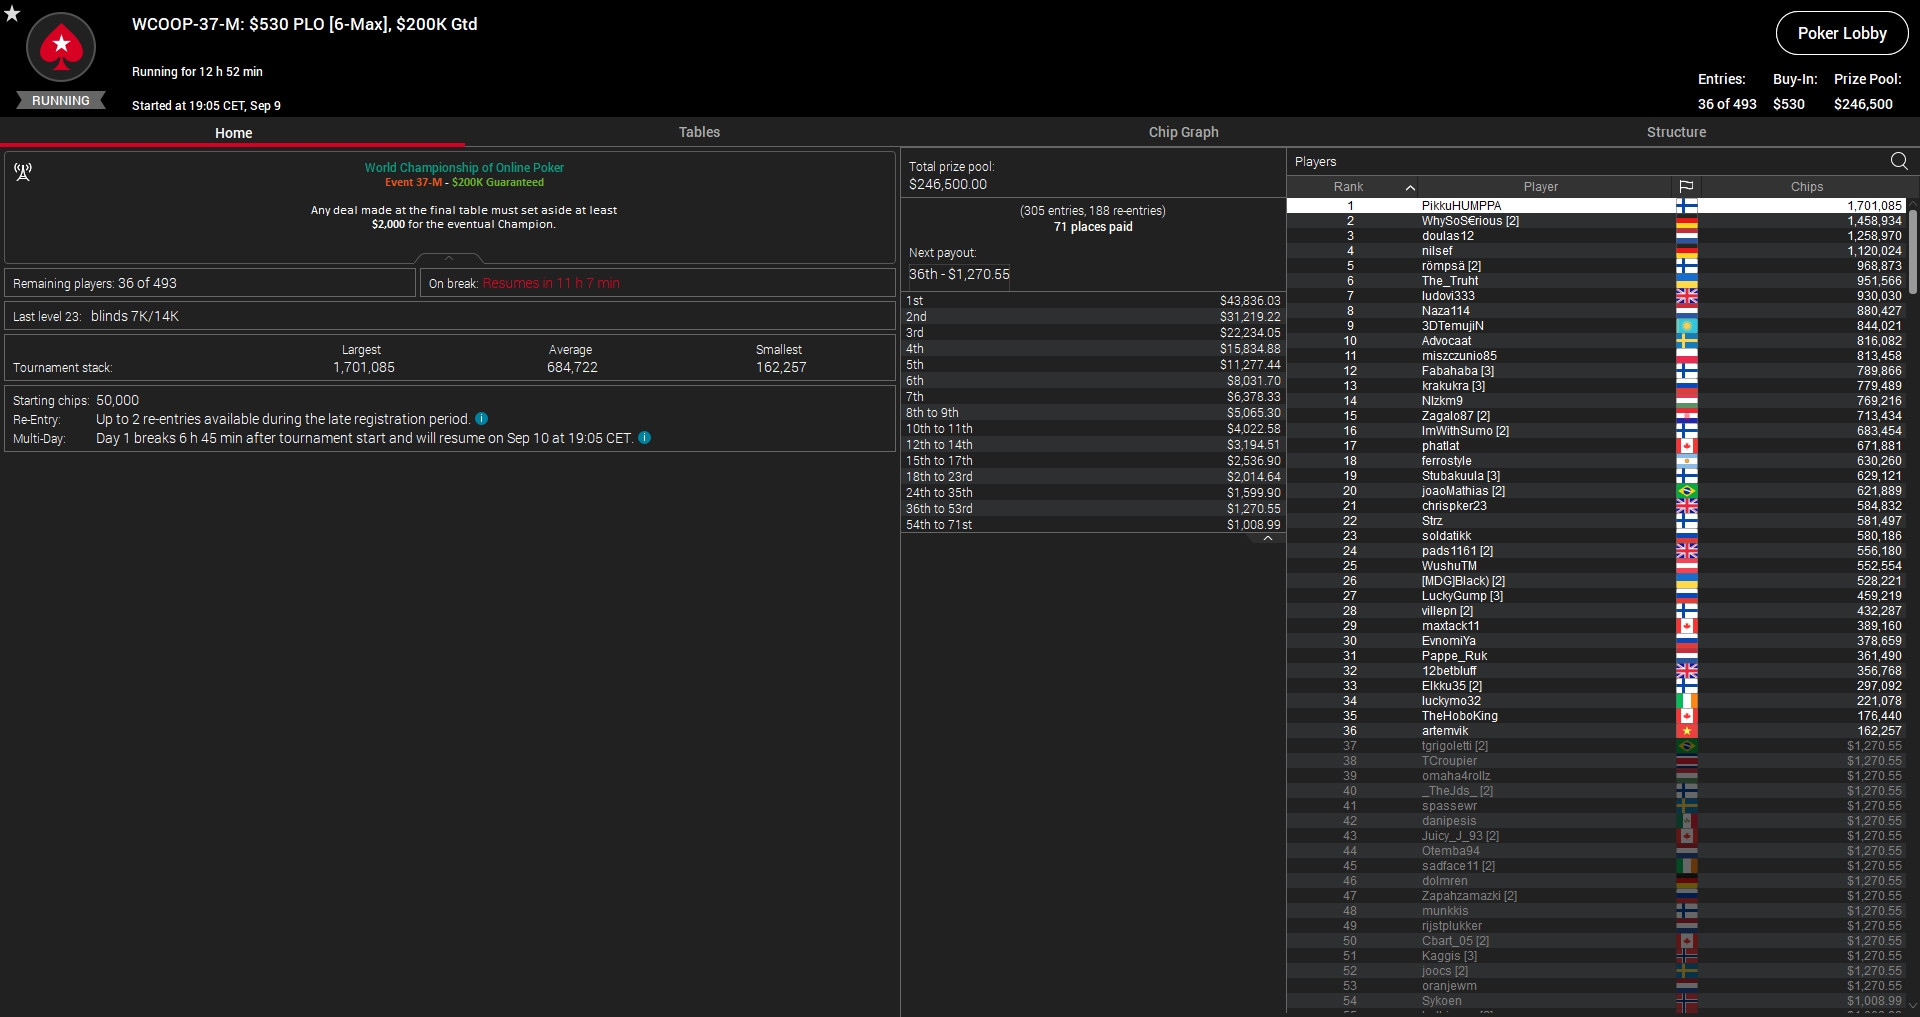
Task: Open the Tables tab
Action: [x=699, y=132]
